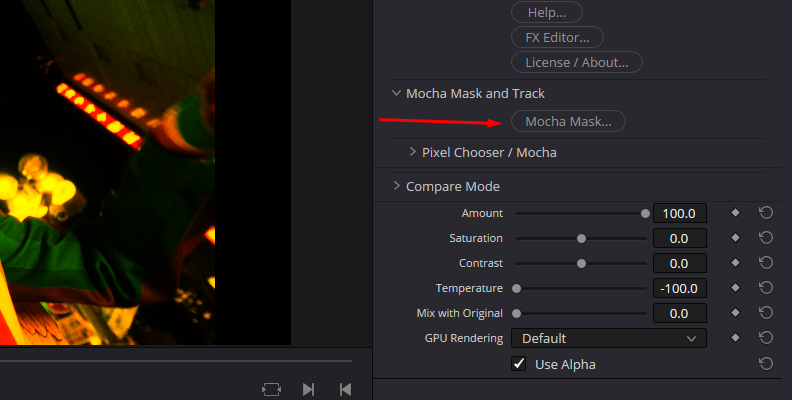Jump to the previous clip
This screenshot has width=792, height=400.
345,389
